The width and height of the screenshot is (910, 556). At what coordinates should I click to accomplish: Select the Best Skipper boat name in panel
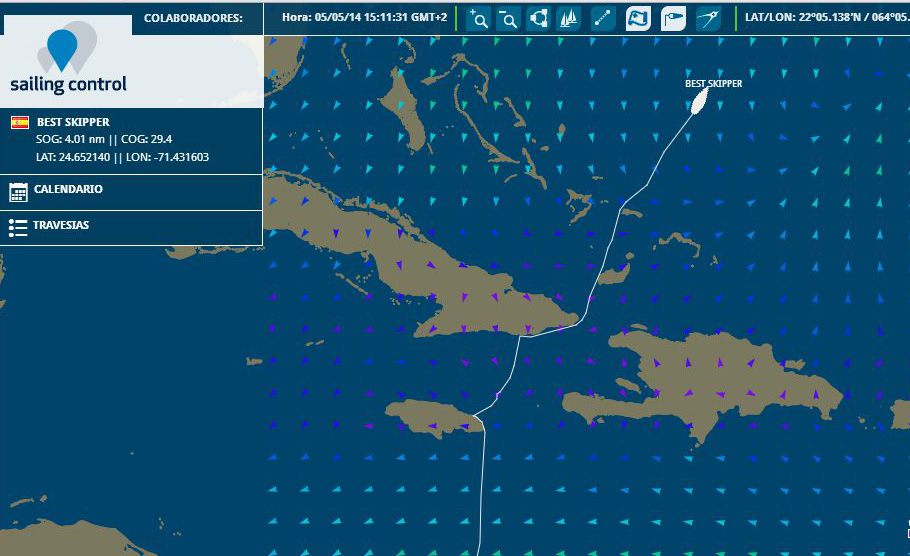tap(73, 122)
